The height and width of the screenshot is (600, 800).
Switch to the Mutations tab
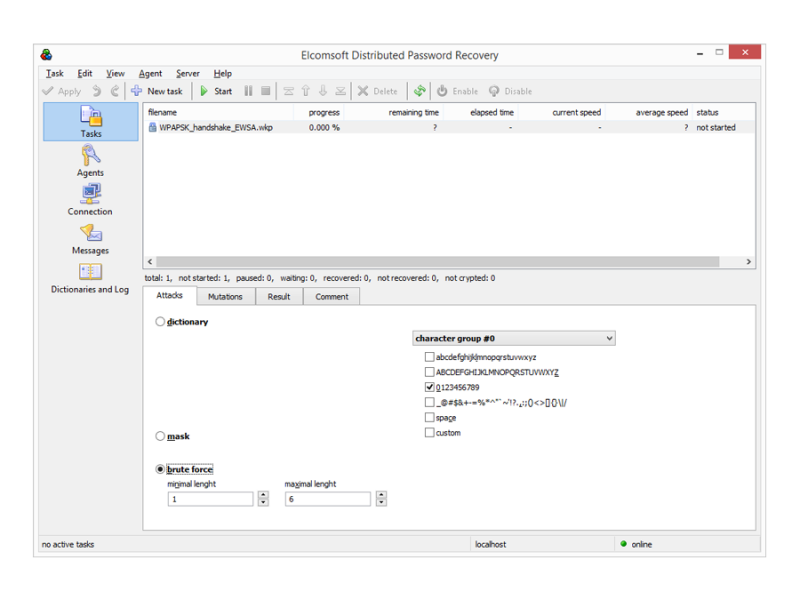(226, 296)
